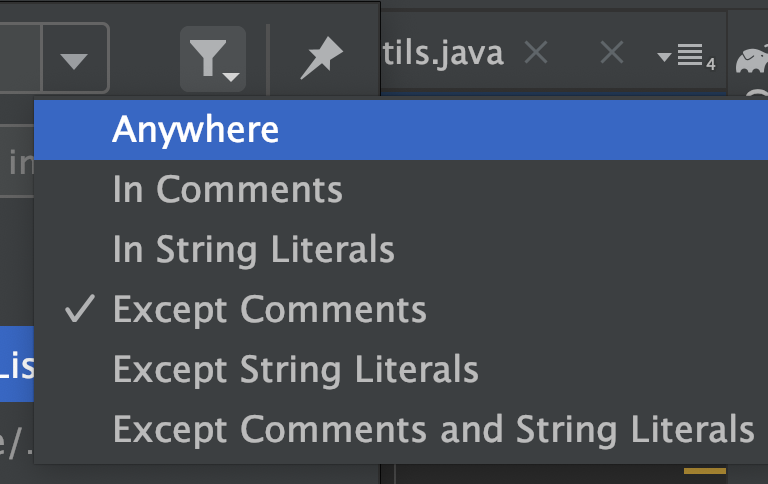Select Except Comments and String Literals

point(432,429)
